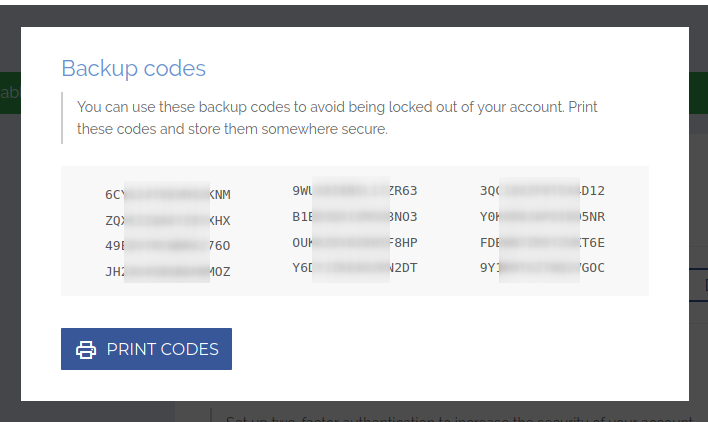Select the backup code starting with FDE
Image resolution: width=708 pixels, height=422 pixels.
(542, 242)
